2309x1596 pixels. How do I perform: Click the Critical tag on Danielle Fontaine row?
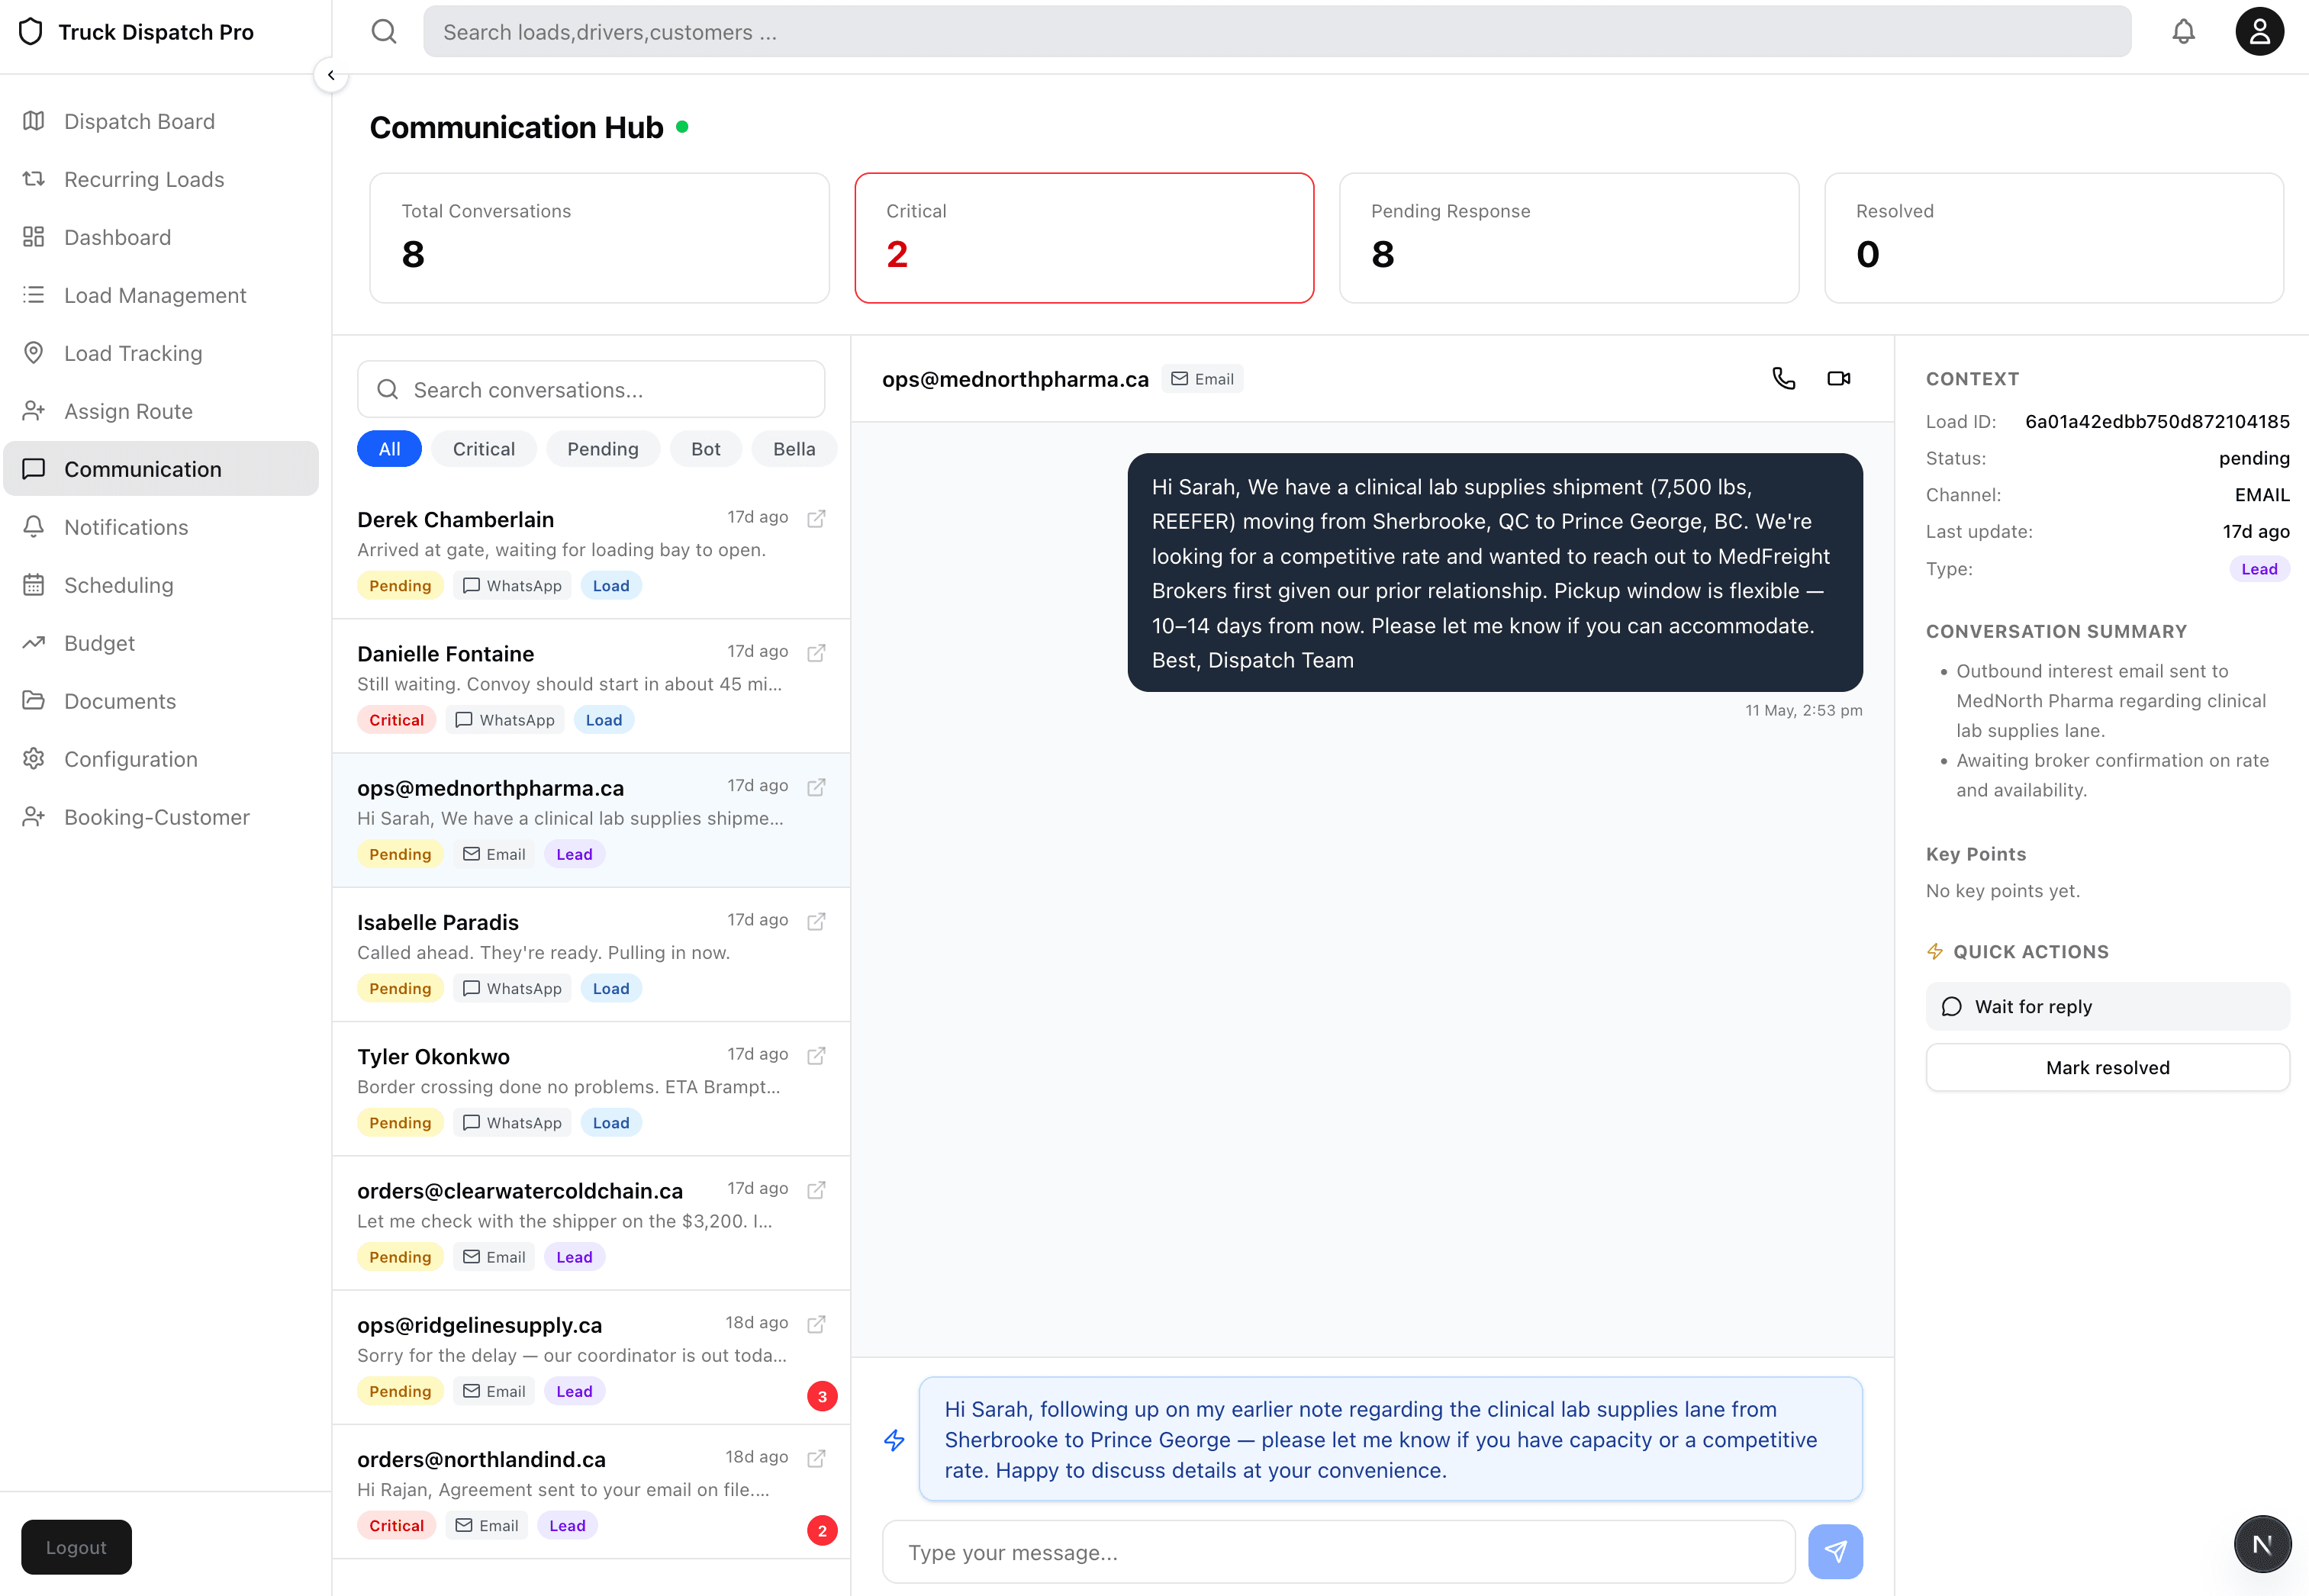396,720
